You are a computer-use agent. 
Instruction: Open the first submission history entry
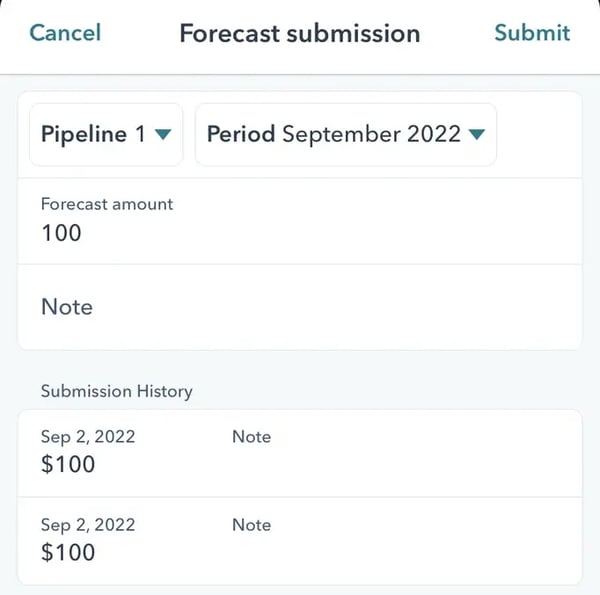point(300,452)
